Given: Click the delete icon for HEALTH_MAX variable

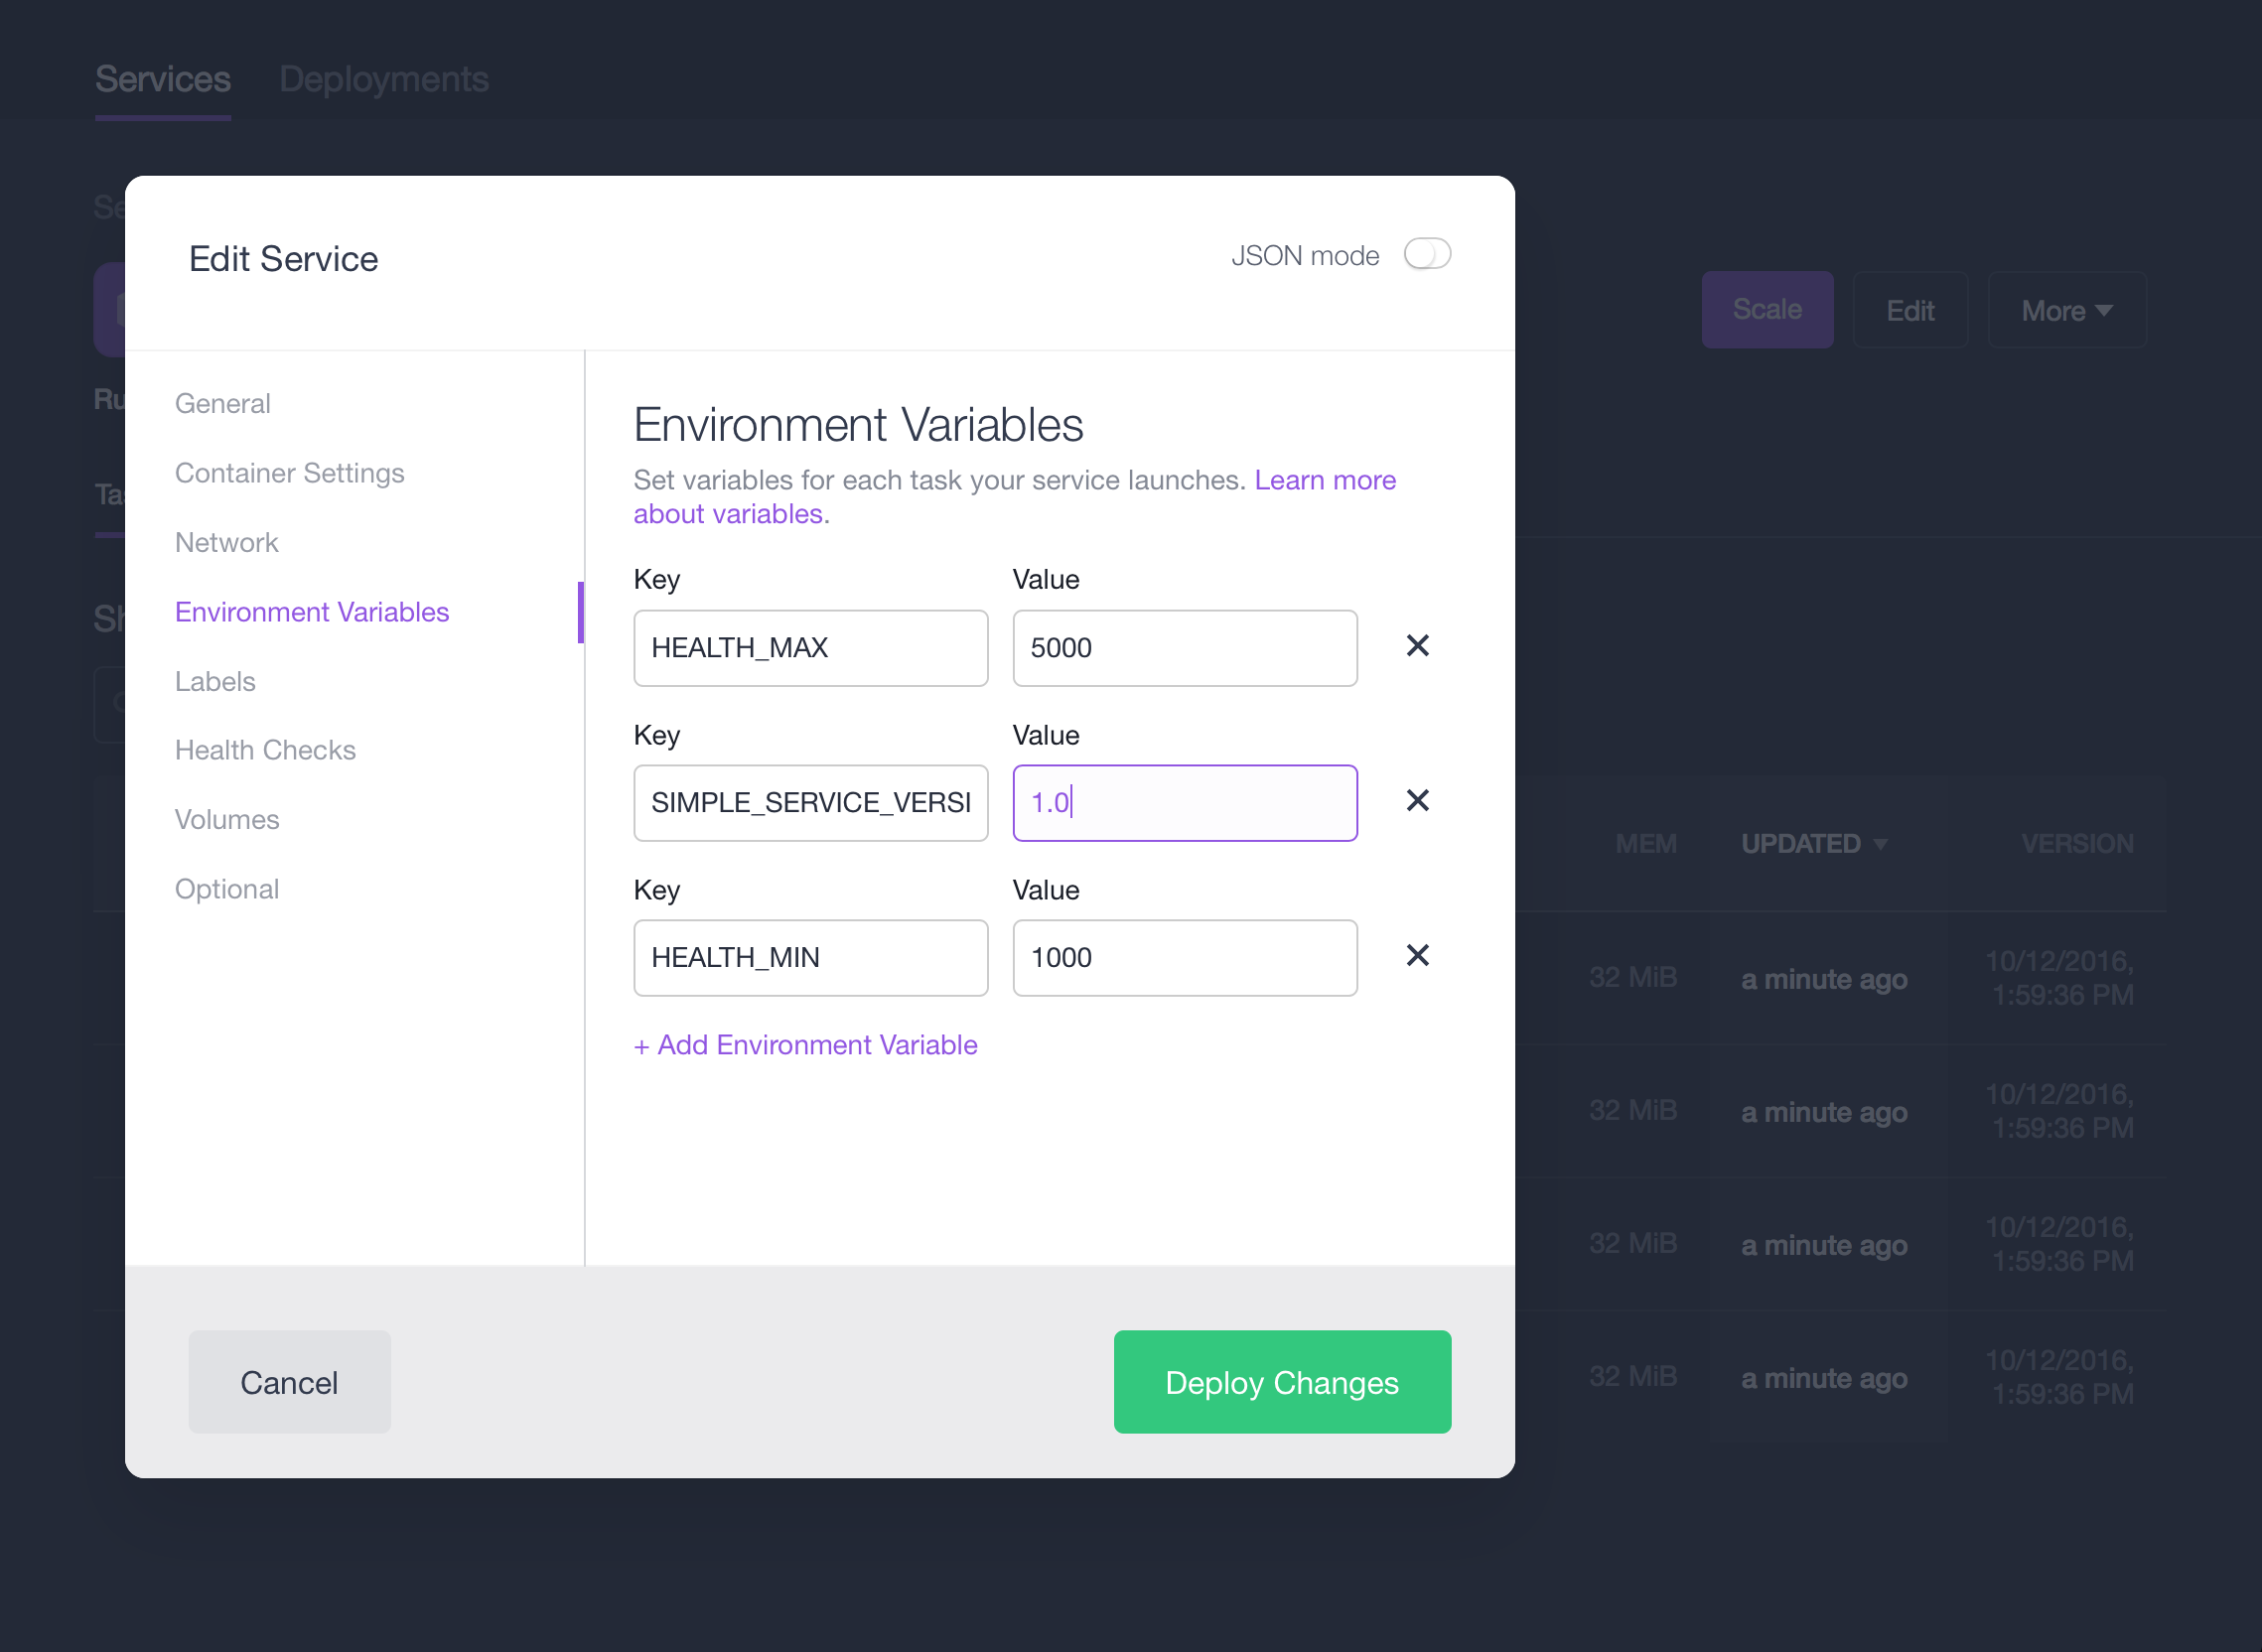Looking at the screenshot, I should point(1417,648).
